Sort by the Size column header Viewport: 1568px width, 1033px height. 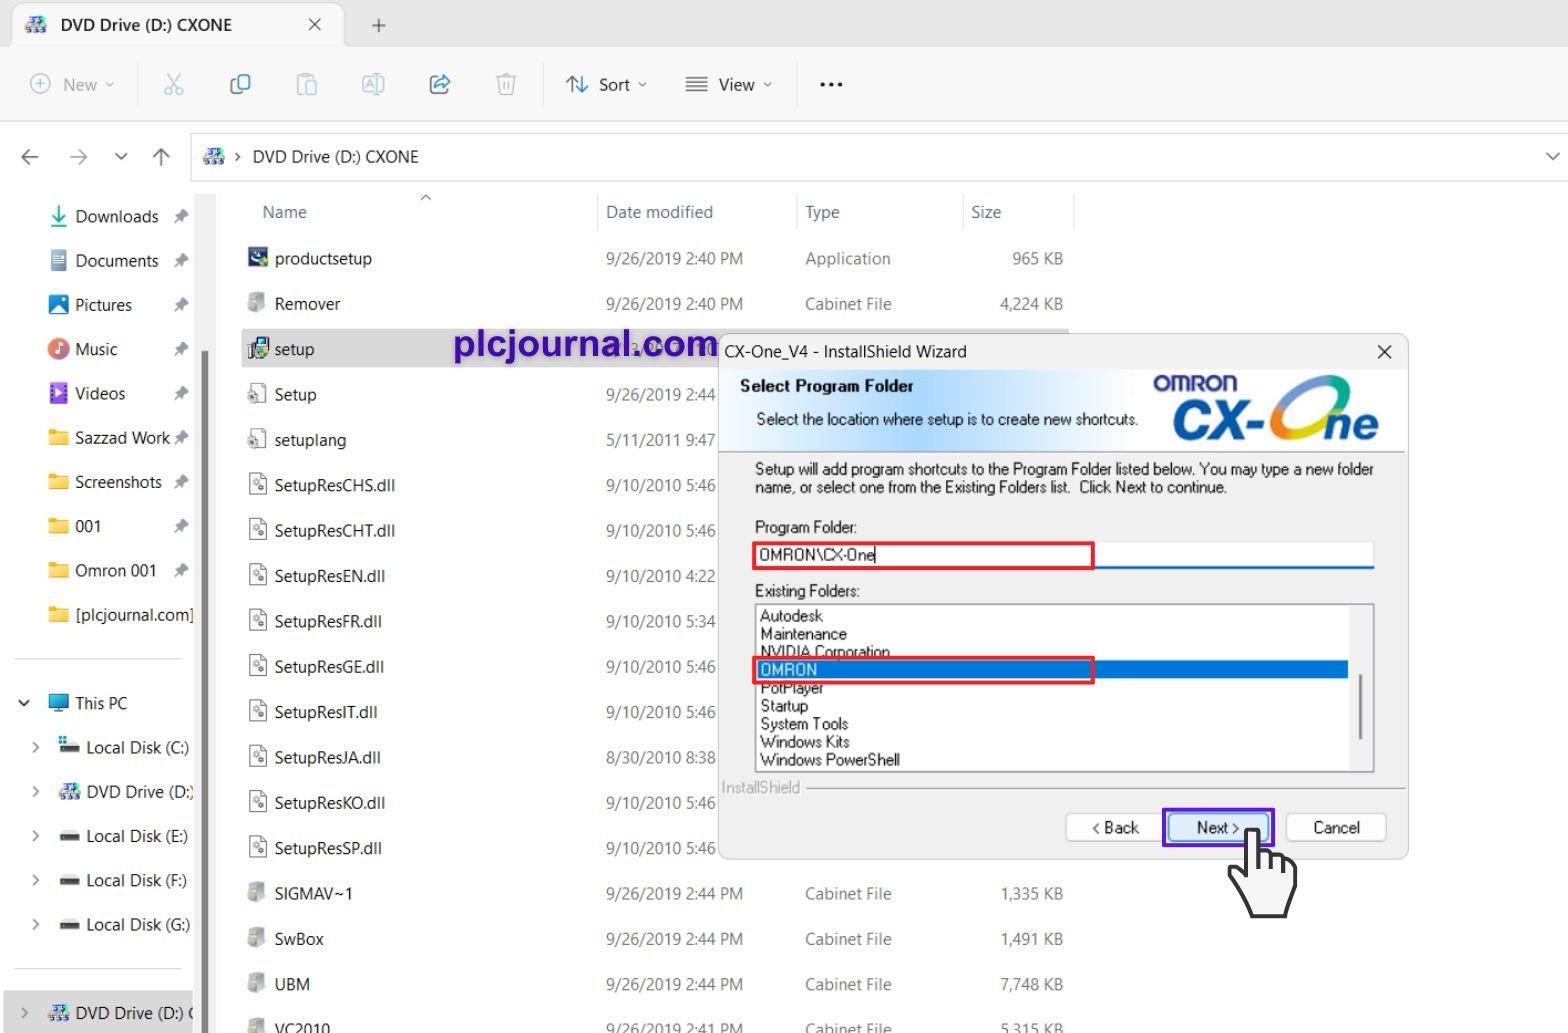tap(986, 213)
